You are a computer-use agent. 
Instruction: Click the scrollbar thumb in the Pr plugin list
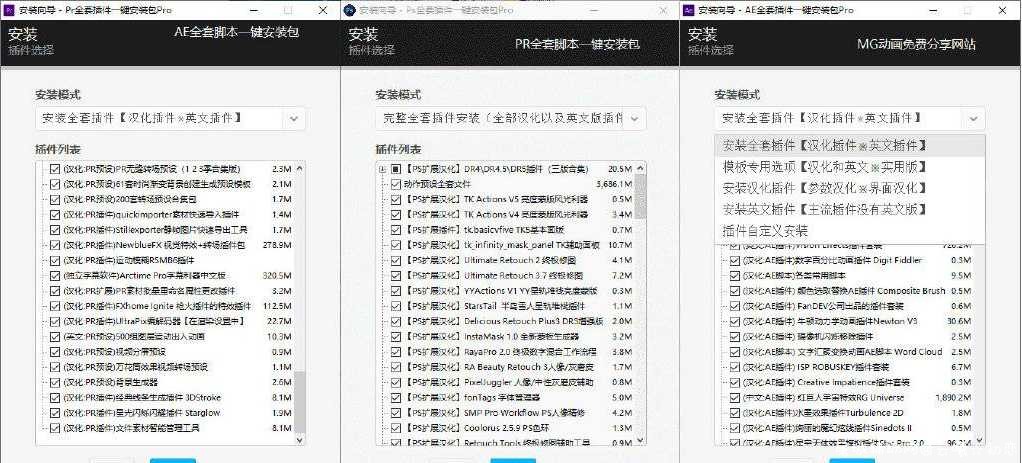(300, 403)
